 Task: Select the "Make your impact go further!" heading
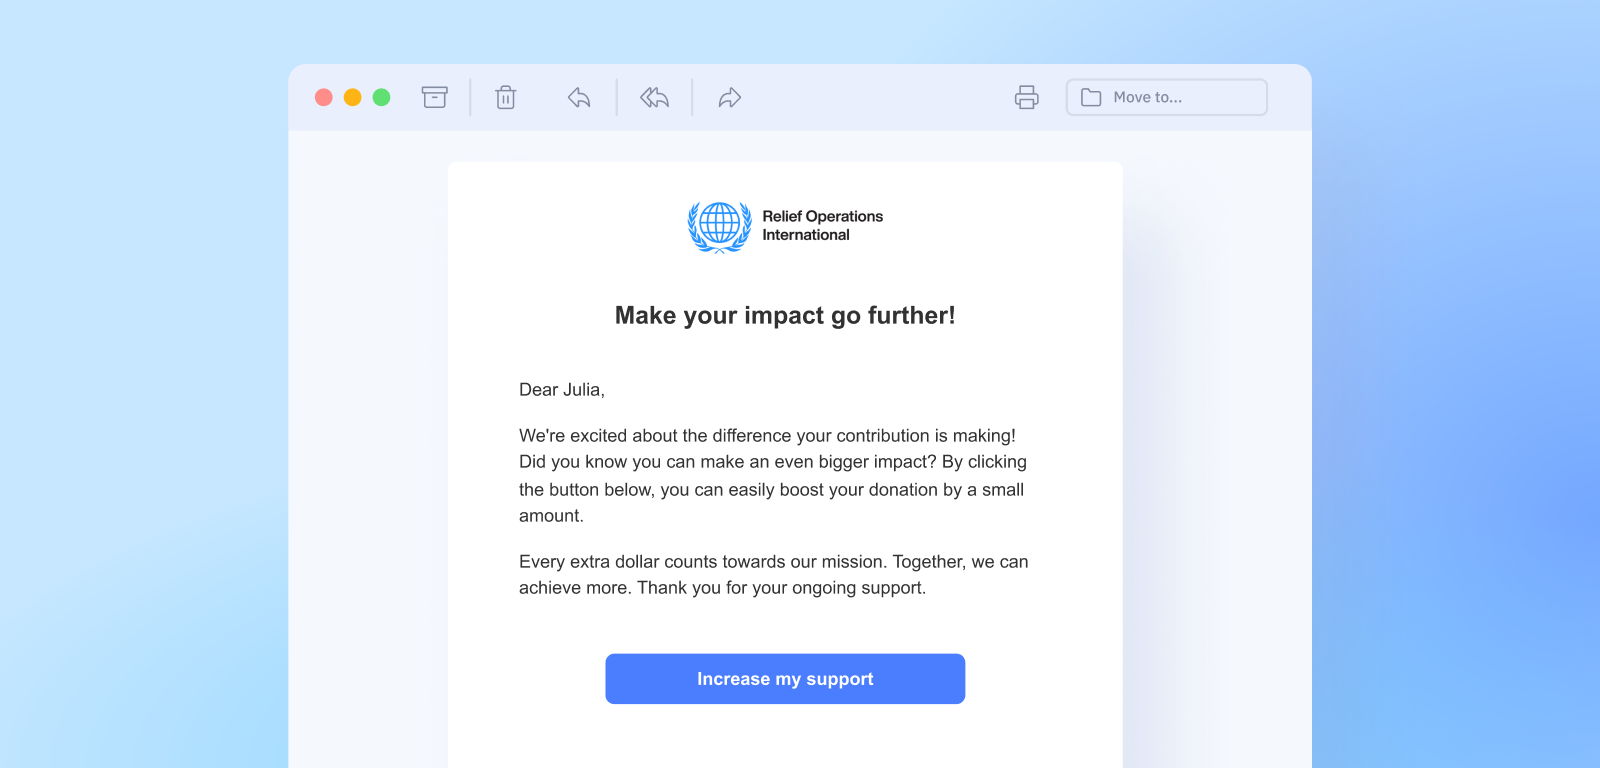[x=785, y=315]
